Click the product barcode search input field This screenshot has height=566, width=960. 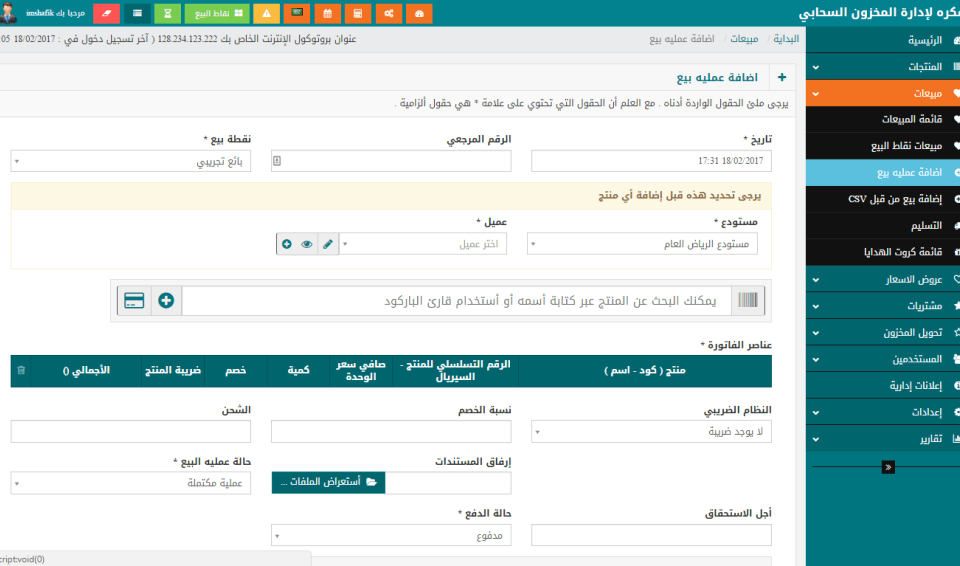click(460, 300)
